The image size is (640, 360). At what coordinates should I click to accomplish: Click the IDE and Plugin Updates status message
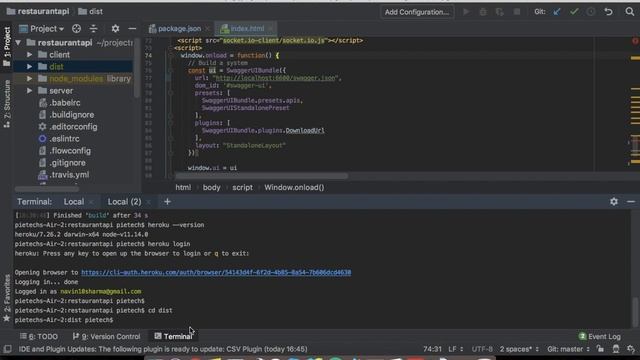pos(163,349)
